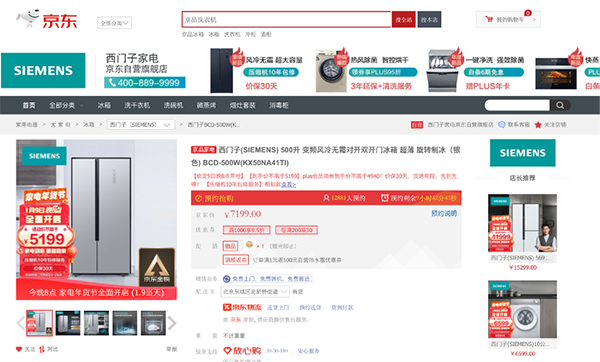600x362 pixels.
Task: Click 大家电 breadcrumb link
Action: tap(60, 125)
